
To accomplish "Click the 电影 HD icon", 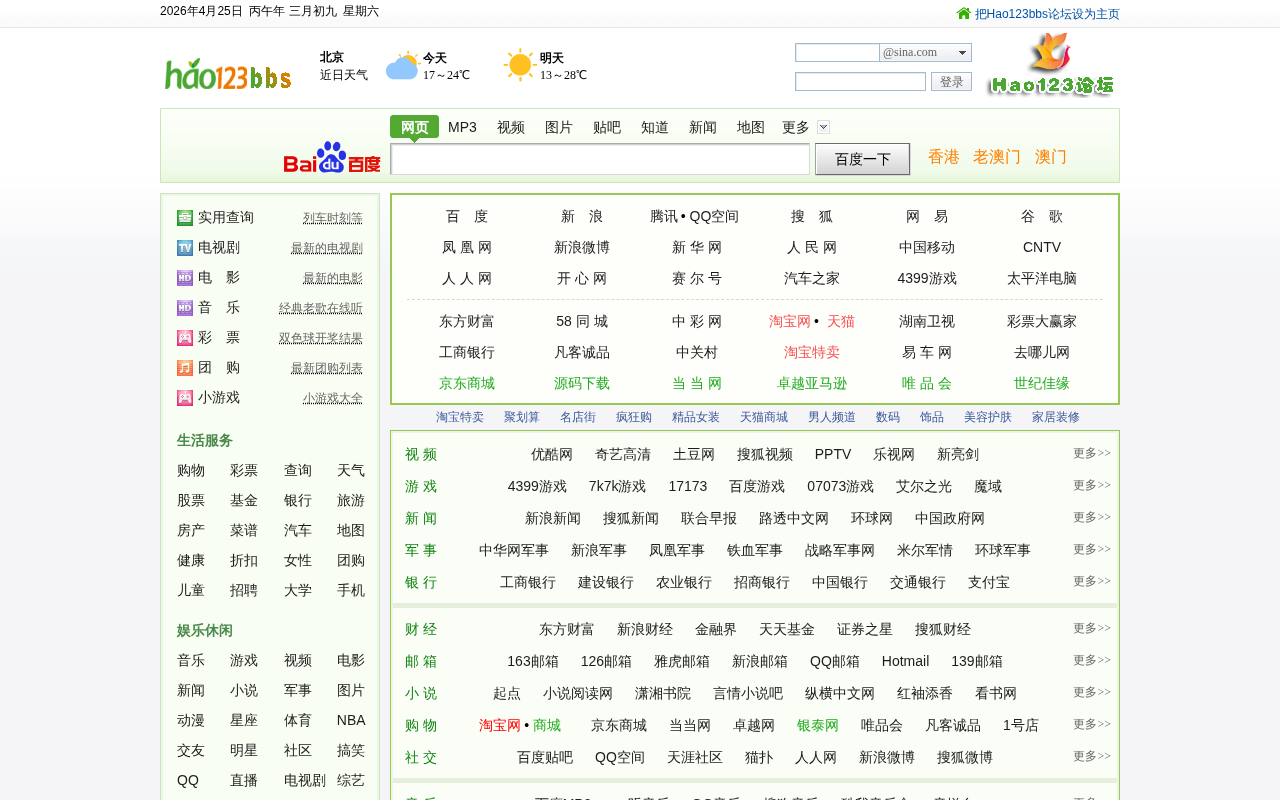I will [185, 278].
